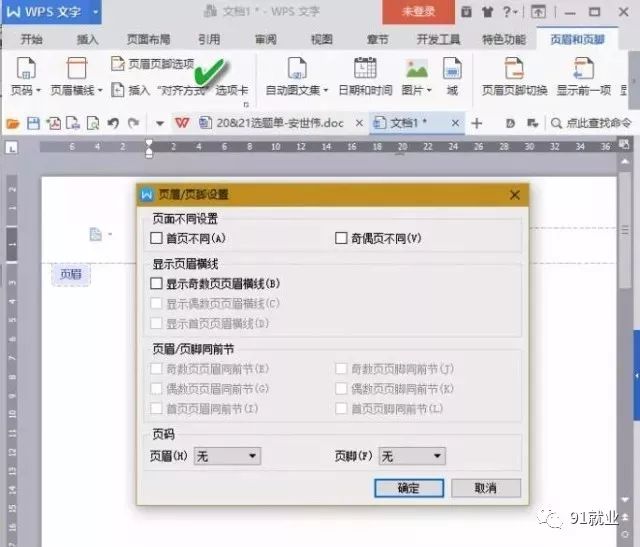Click the 日期和时间 calendar icon

coord(365,68)
